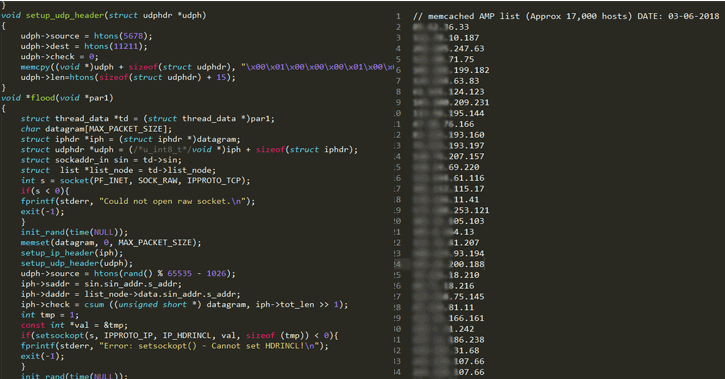This screenshot has width=725, height=379.
Task: Click the list entry ending in 71.75
Action: tap(443, 59)
